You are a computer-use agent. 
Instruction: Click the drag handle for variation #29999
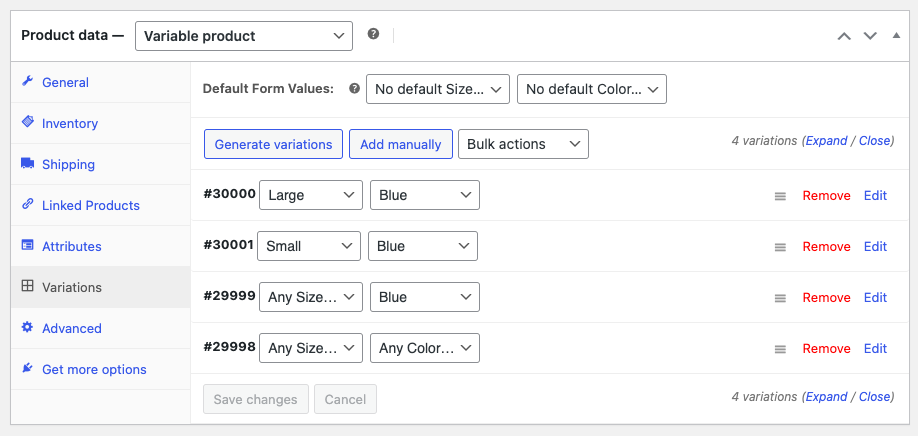(x=780, y=298)
